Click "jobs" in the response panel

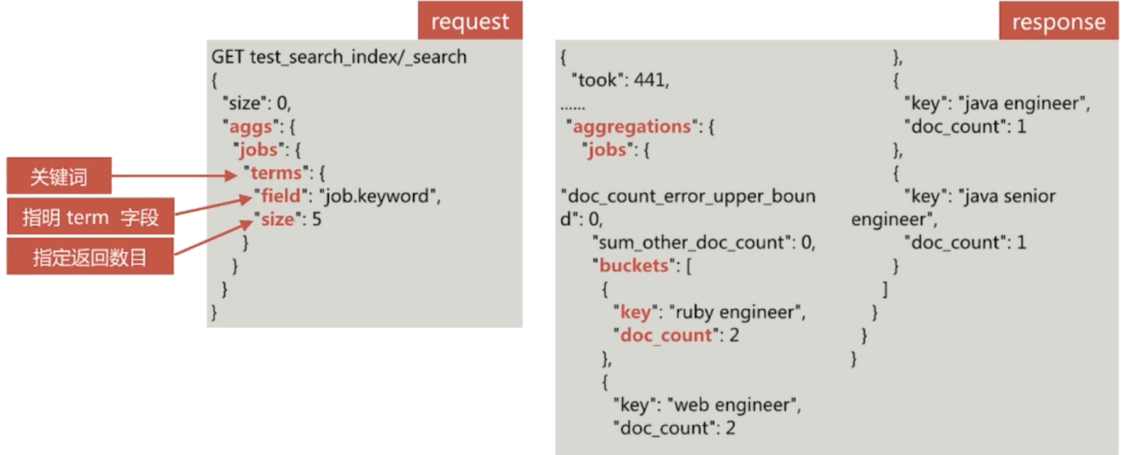[x=606, y=150]
